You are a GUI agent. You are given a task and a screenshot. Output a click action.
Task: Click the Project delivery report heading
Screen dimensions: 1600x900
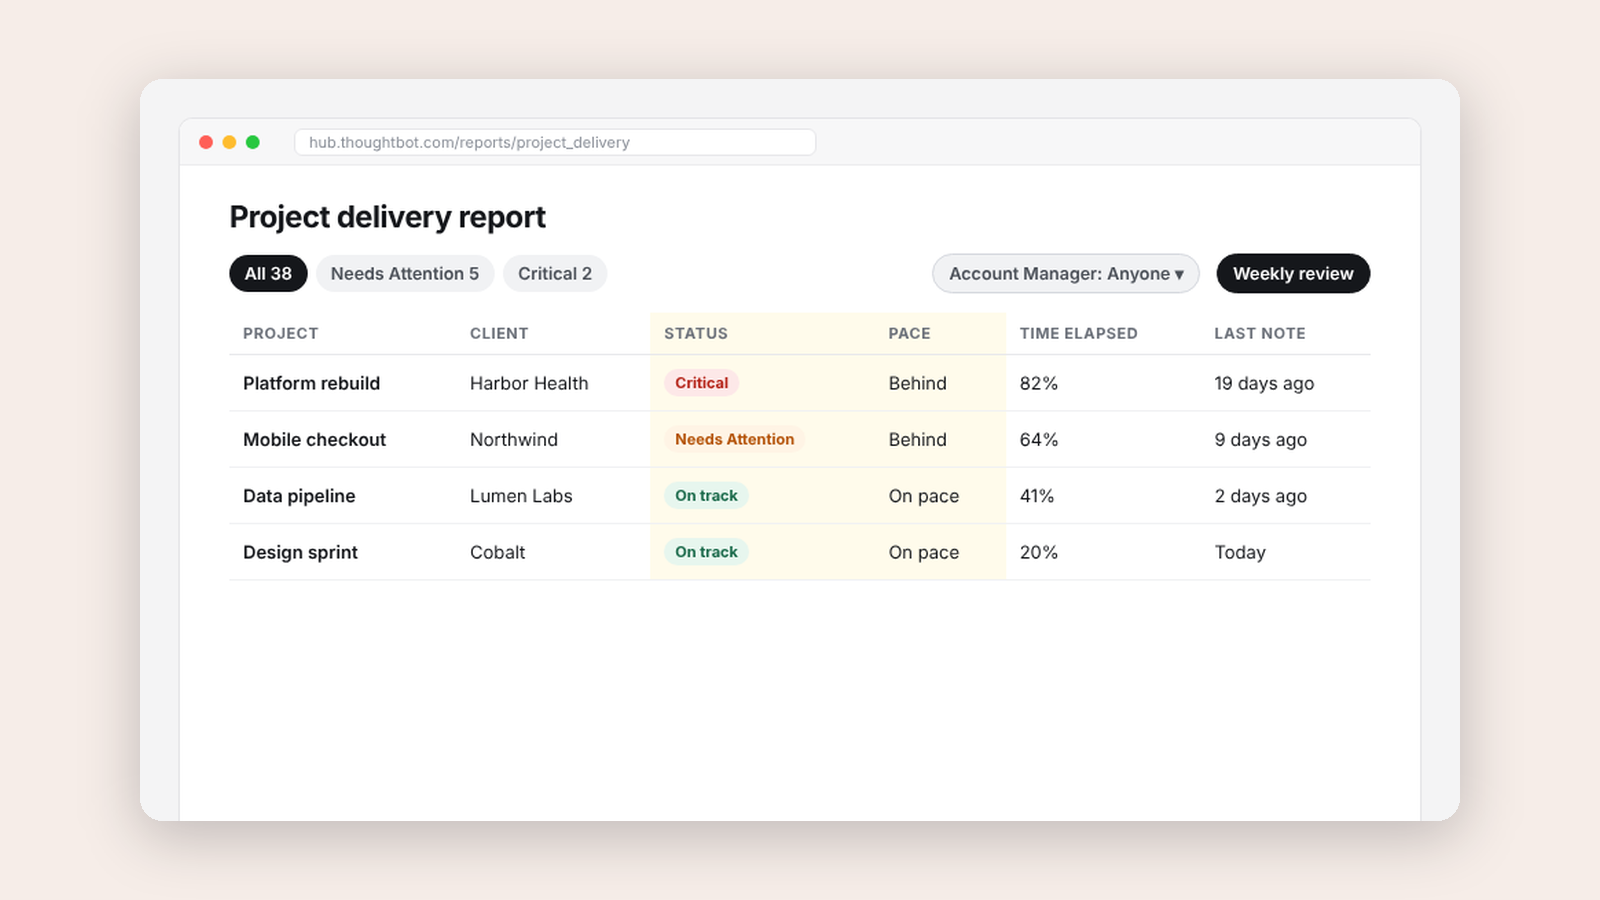387,217
